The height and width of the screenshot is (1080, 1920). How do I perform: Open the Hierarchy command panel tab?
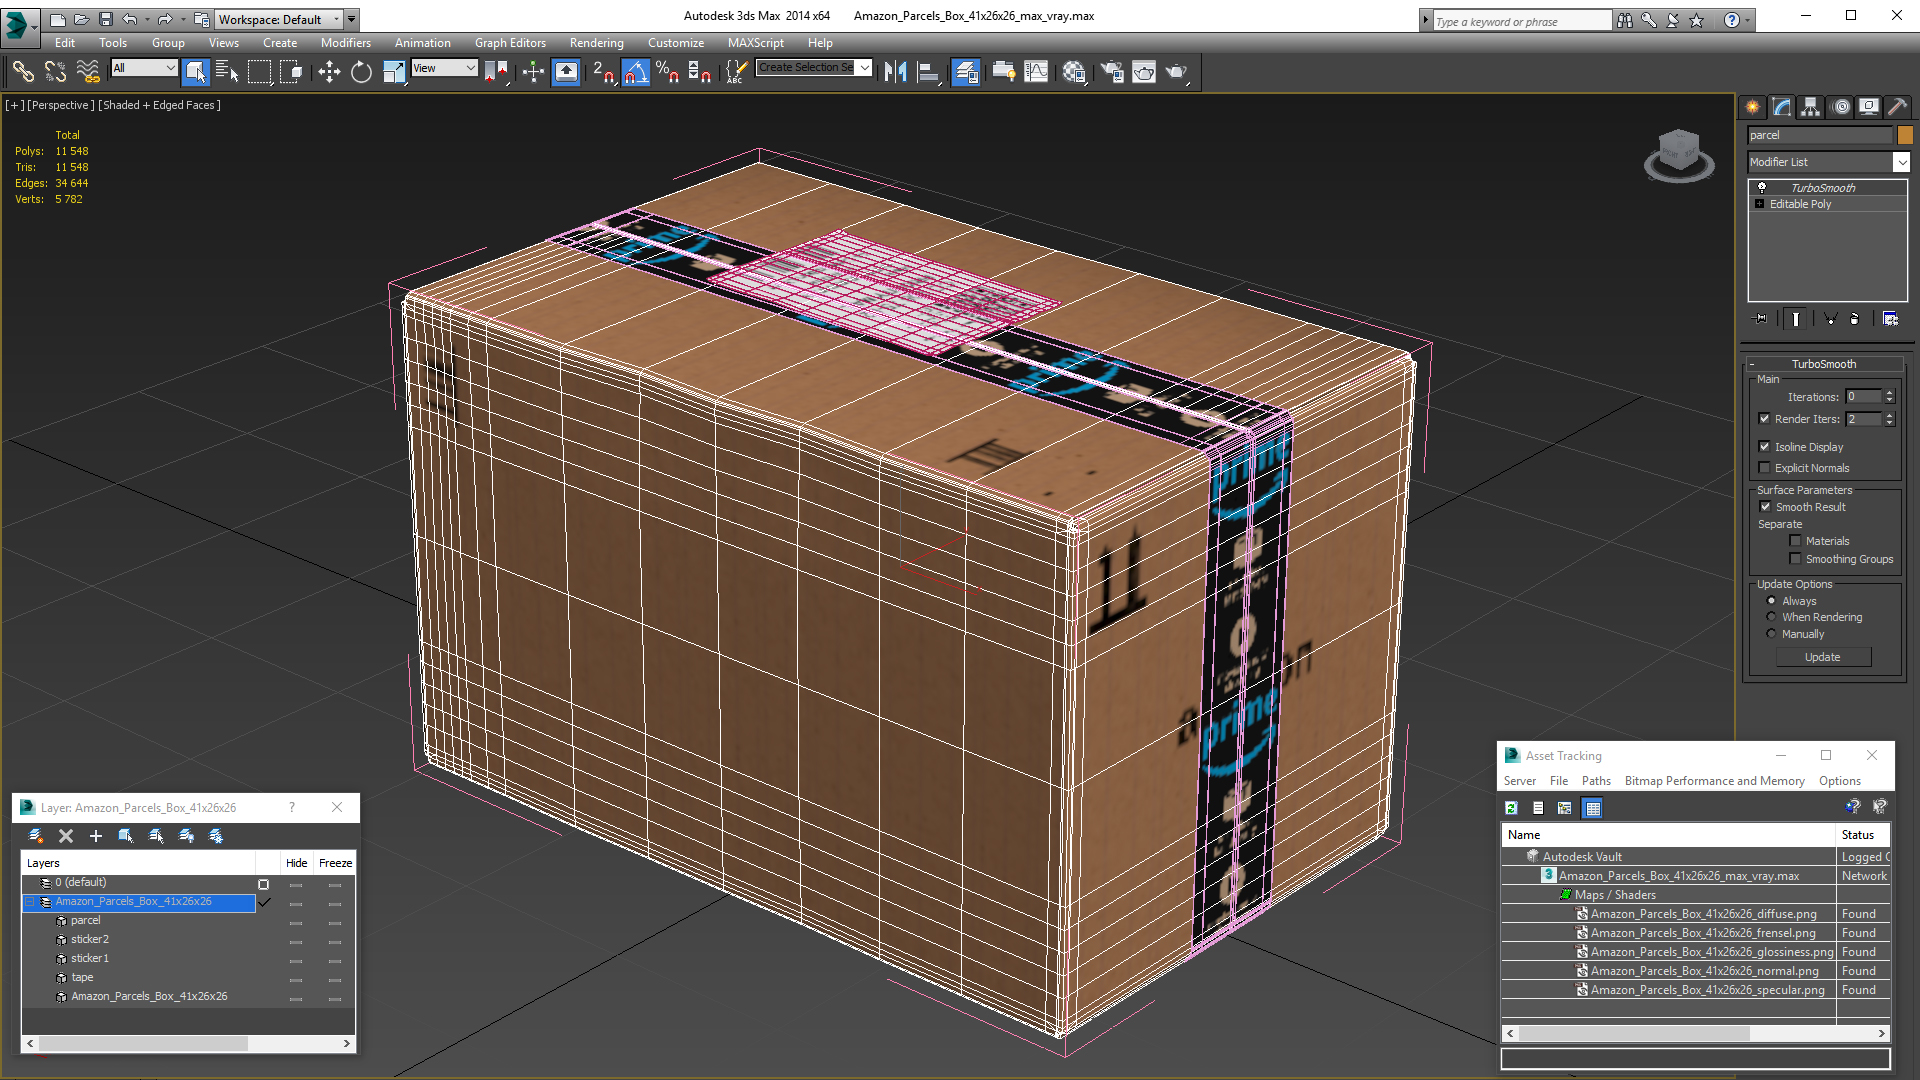[1810, 107]
